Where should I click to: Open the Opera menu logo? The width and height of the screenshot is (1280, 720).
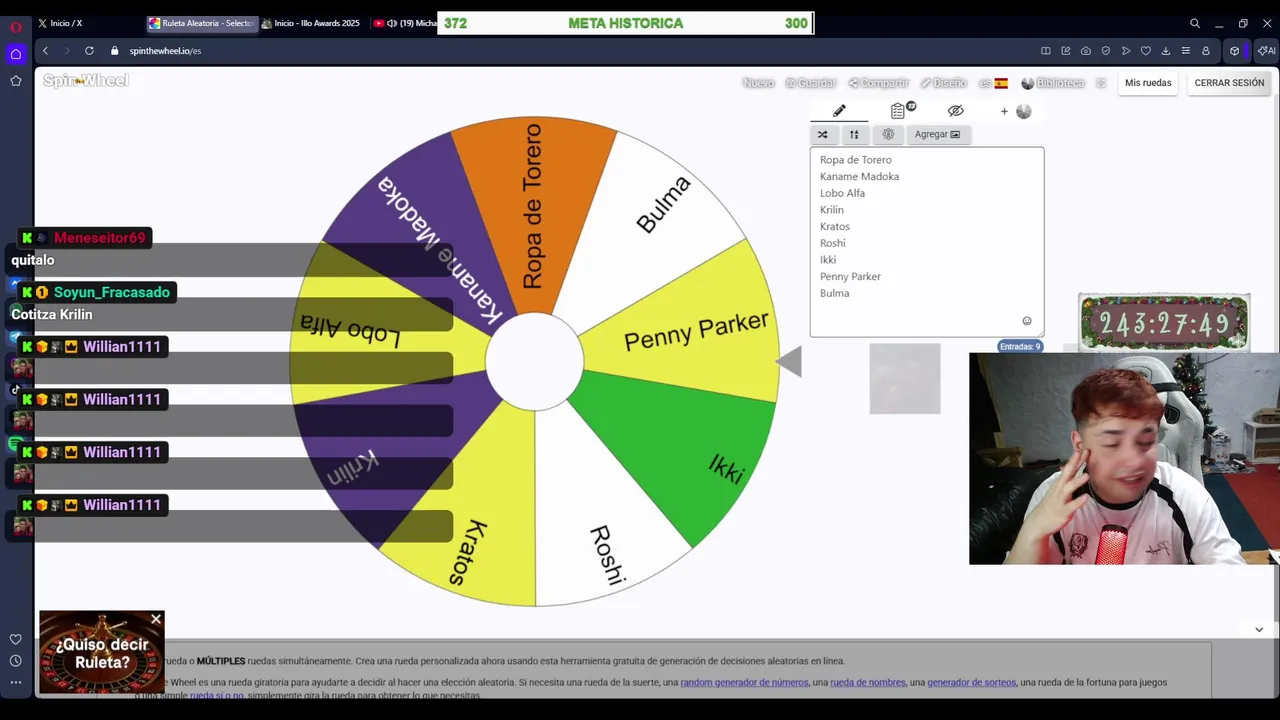tap(16, 27)
